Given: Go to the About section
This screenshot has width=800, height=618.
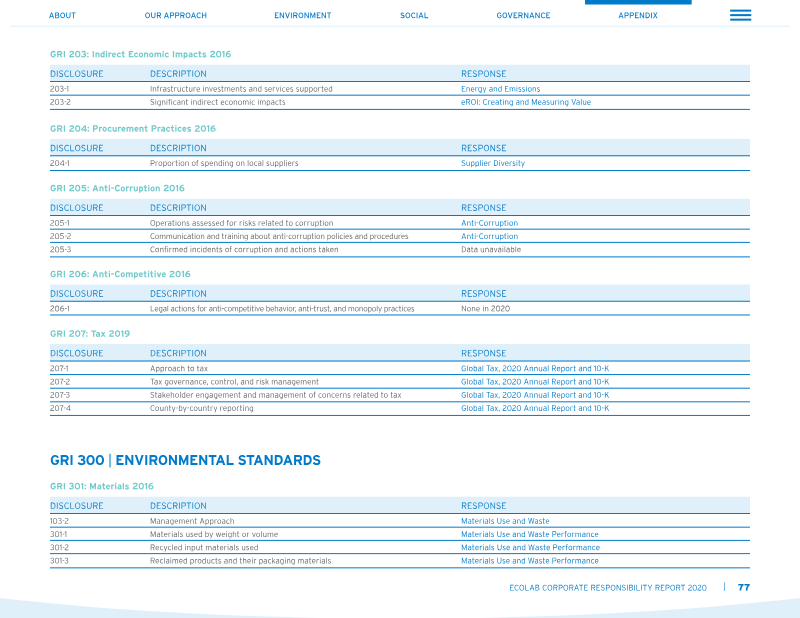Looking at the screenshot, I should point(62,15).
